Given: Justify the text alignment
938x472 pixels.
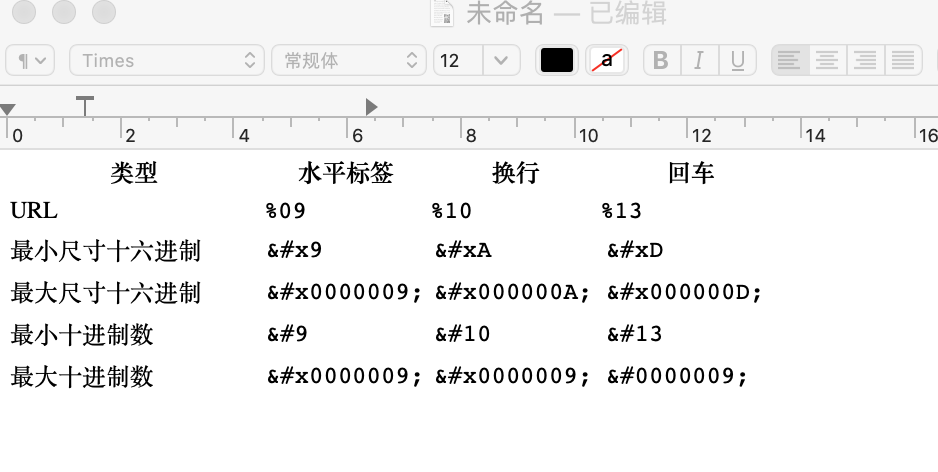Looking at the screenshot, I should tap(903, 60).
